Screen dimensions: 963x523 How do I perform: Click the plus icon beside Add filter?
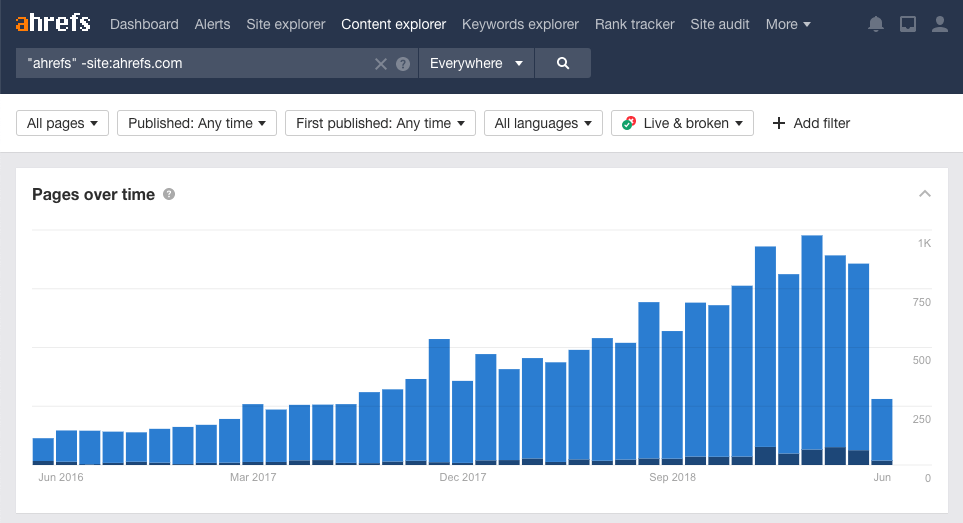tap(779, 123)
